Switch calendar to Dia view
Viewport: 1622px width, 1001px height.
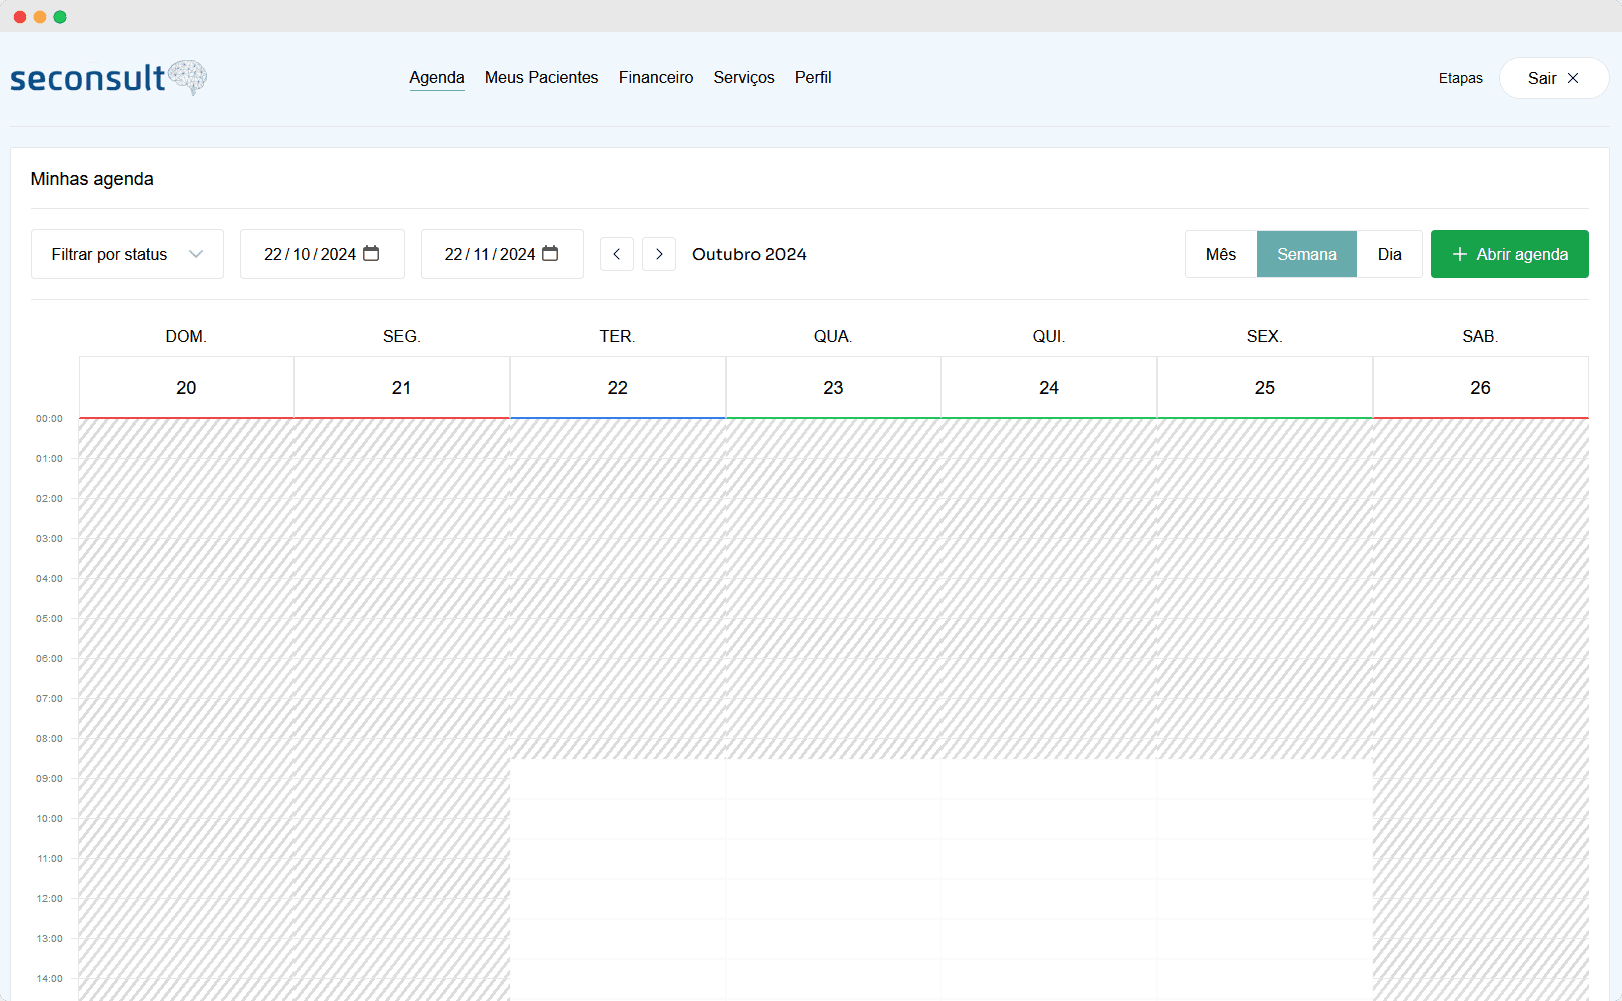(1389, 254)
